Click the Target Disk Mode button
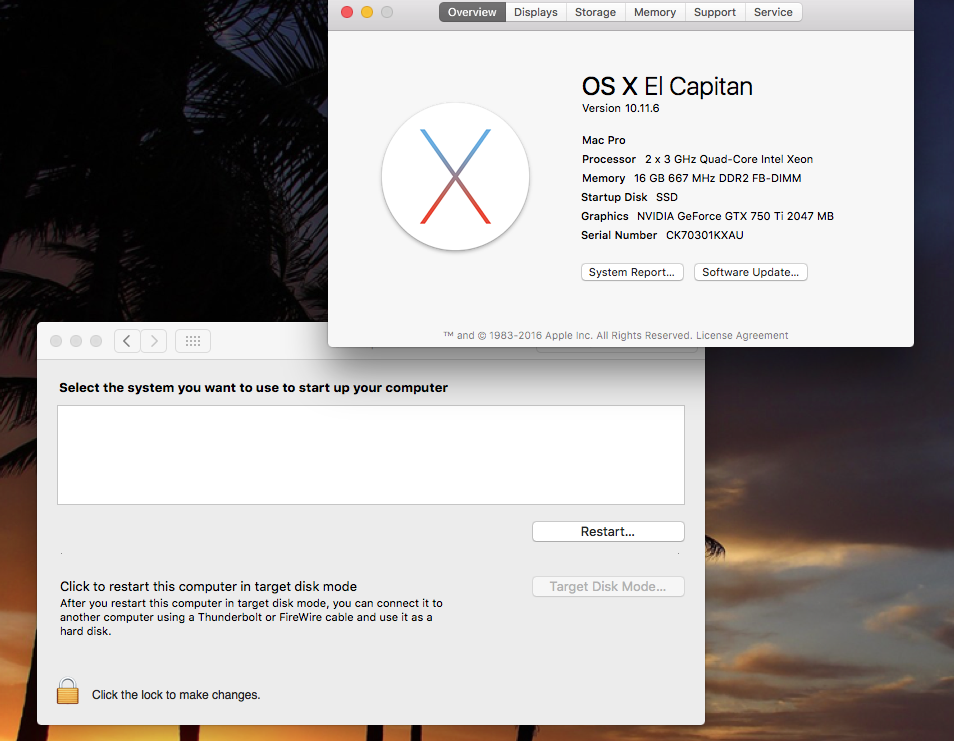Viewport: 954px width, 741px height. coord(608,586)
